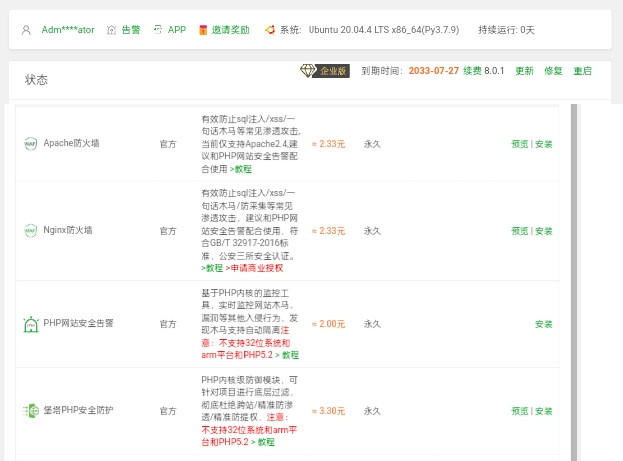Click the Ubuntu system logo icon
Viewport: 623px width, 461px height.
point(269,30)
